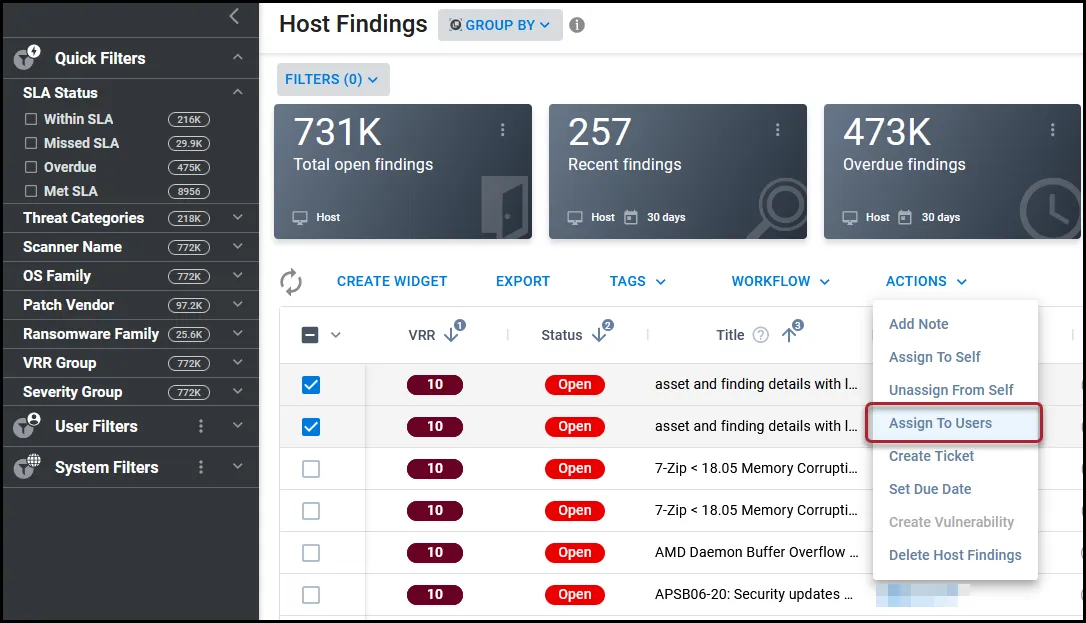This screenshot has width=1086, height=623.
Task: Open User Filters three-dot menu
Action: tap(201, 426)
